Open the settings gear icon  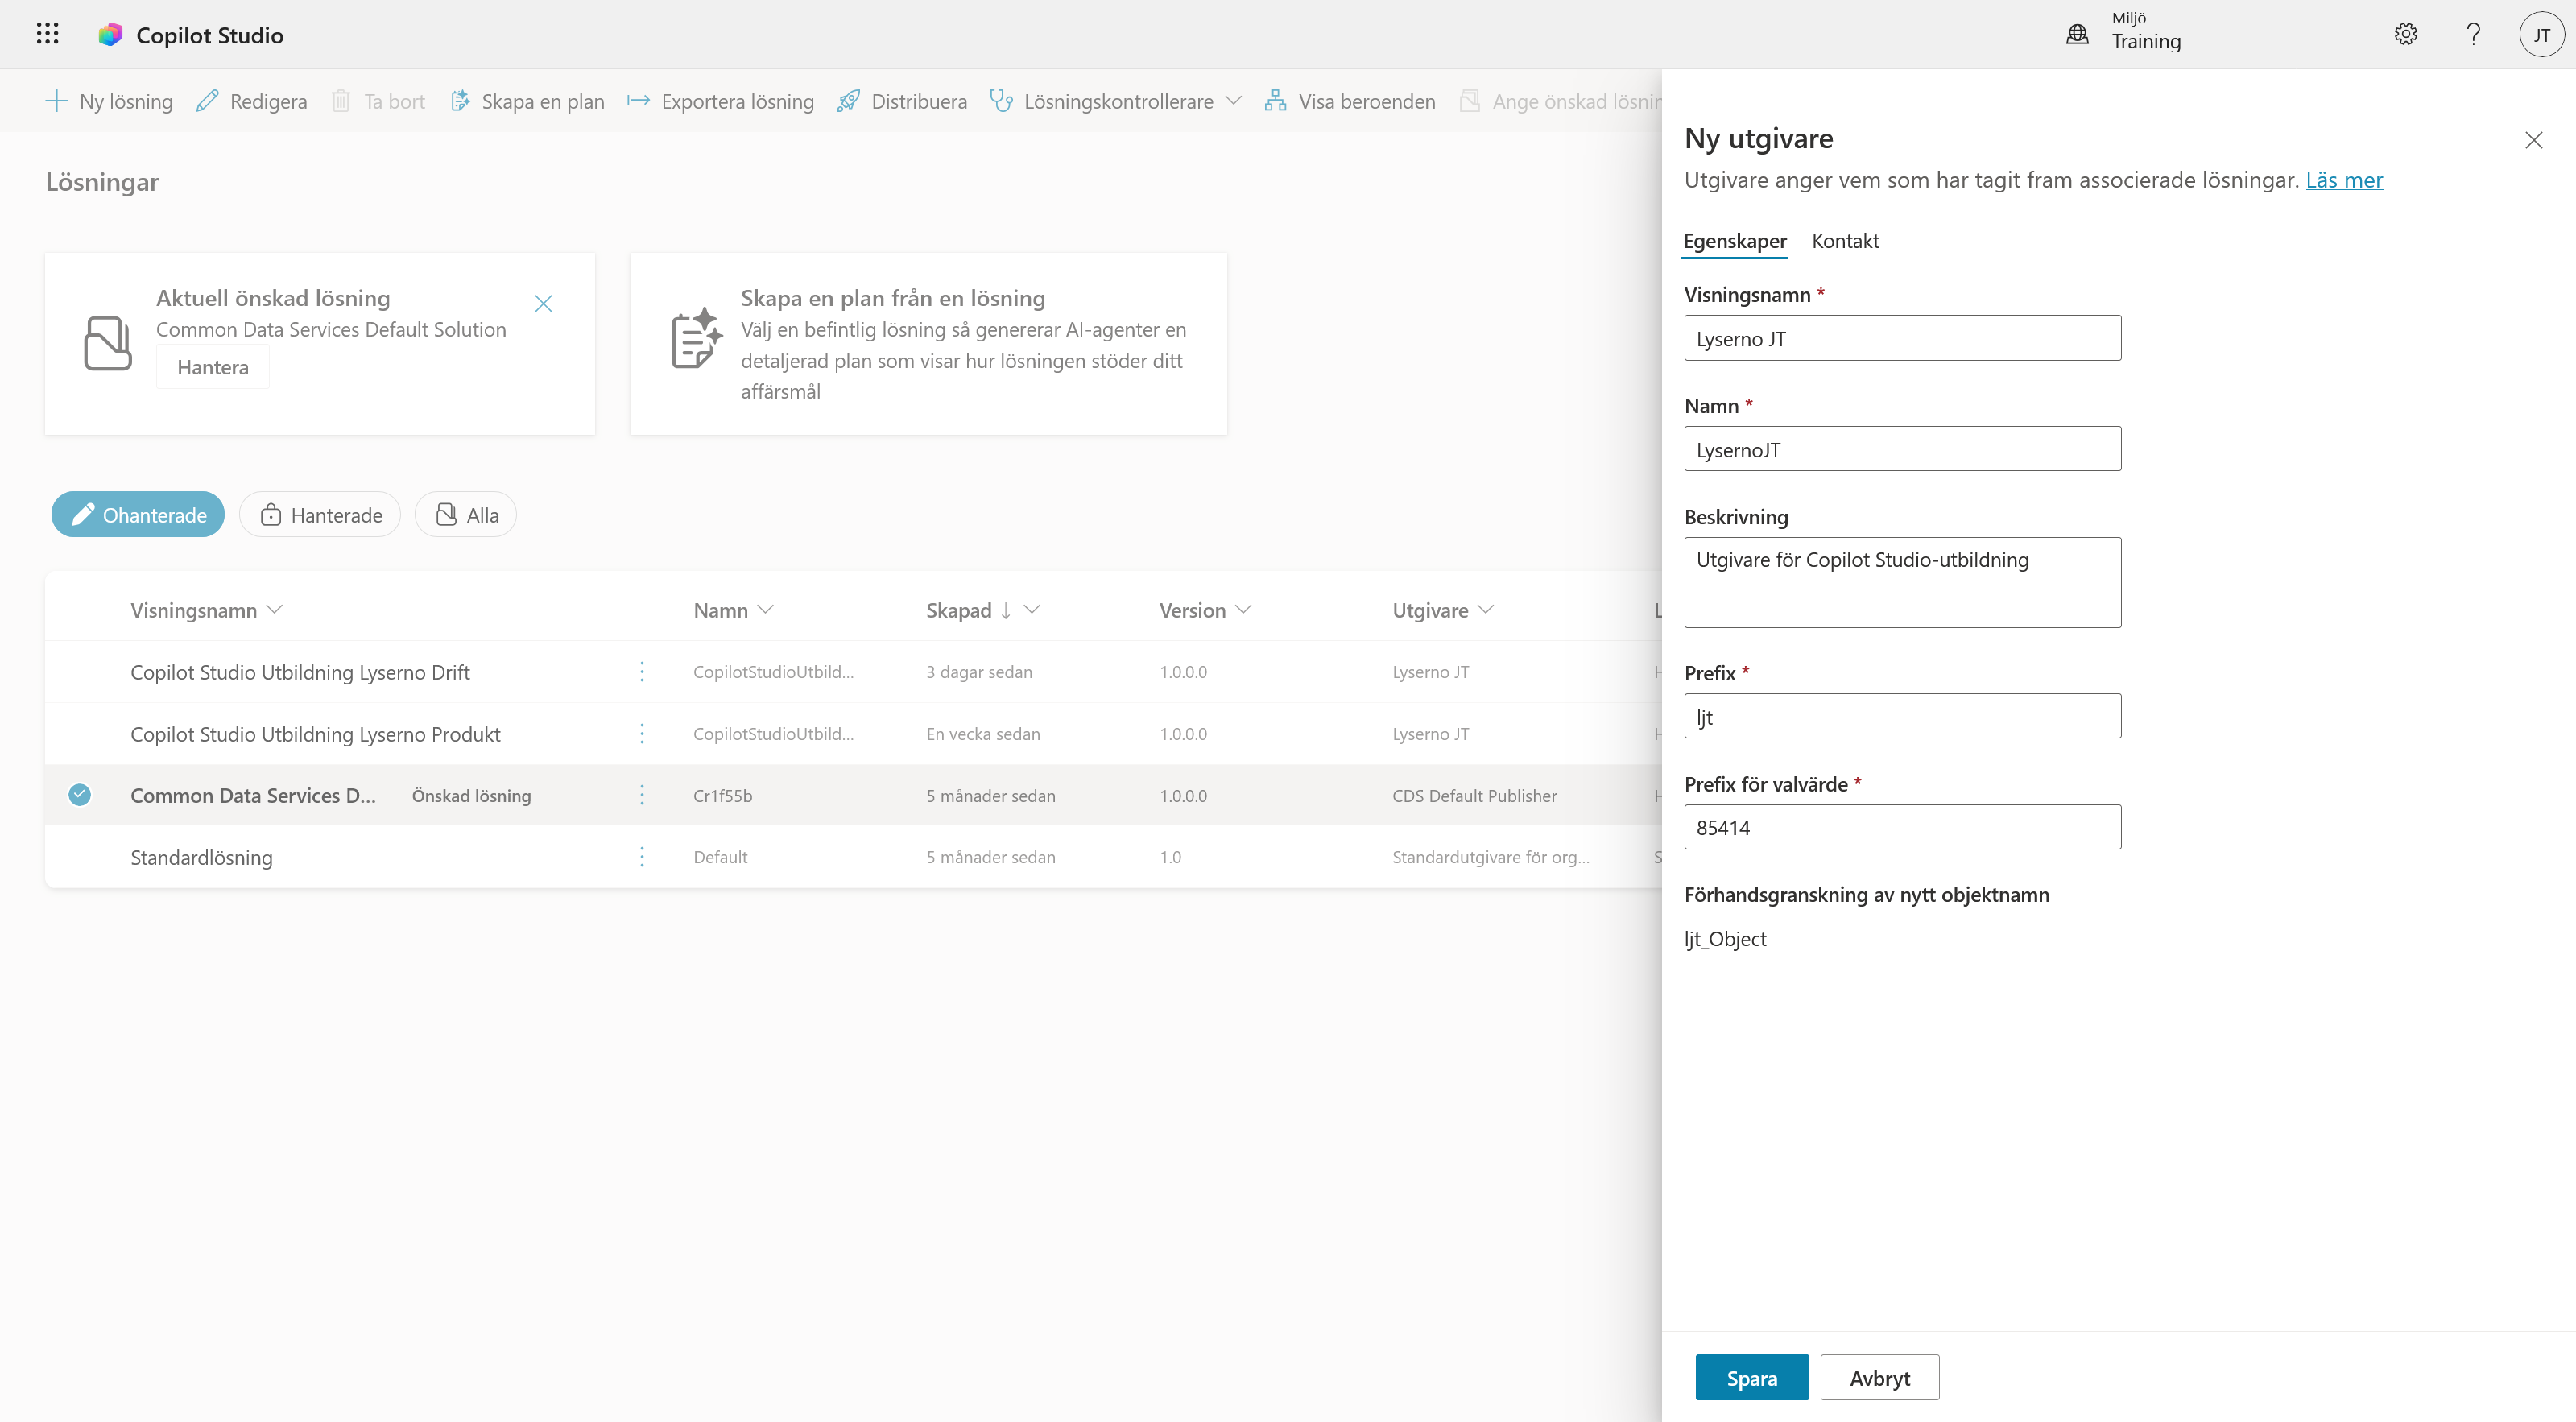click(2405, 34)
